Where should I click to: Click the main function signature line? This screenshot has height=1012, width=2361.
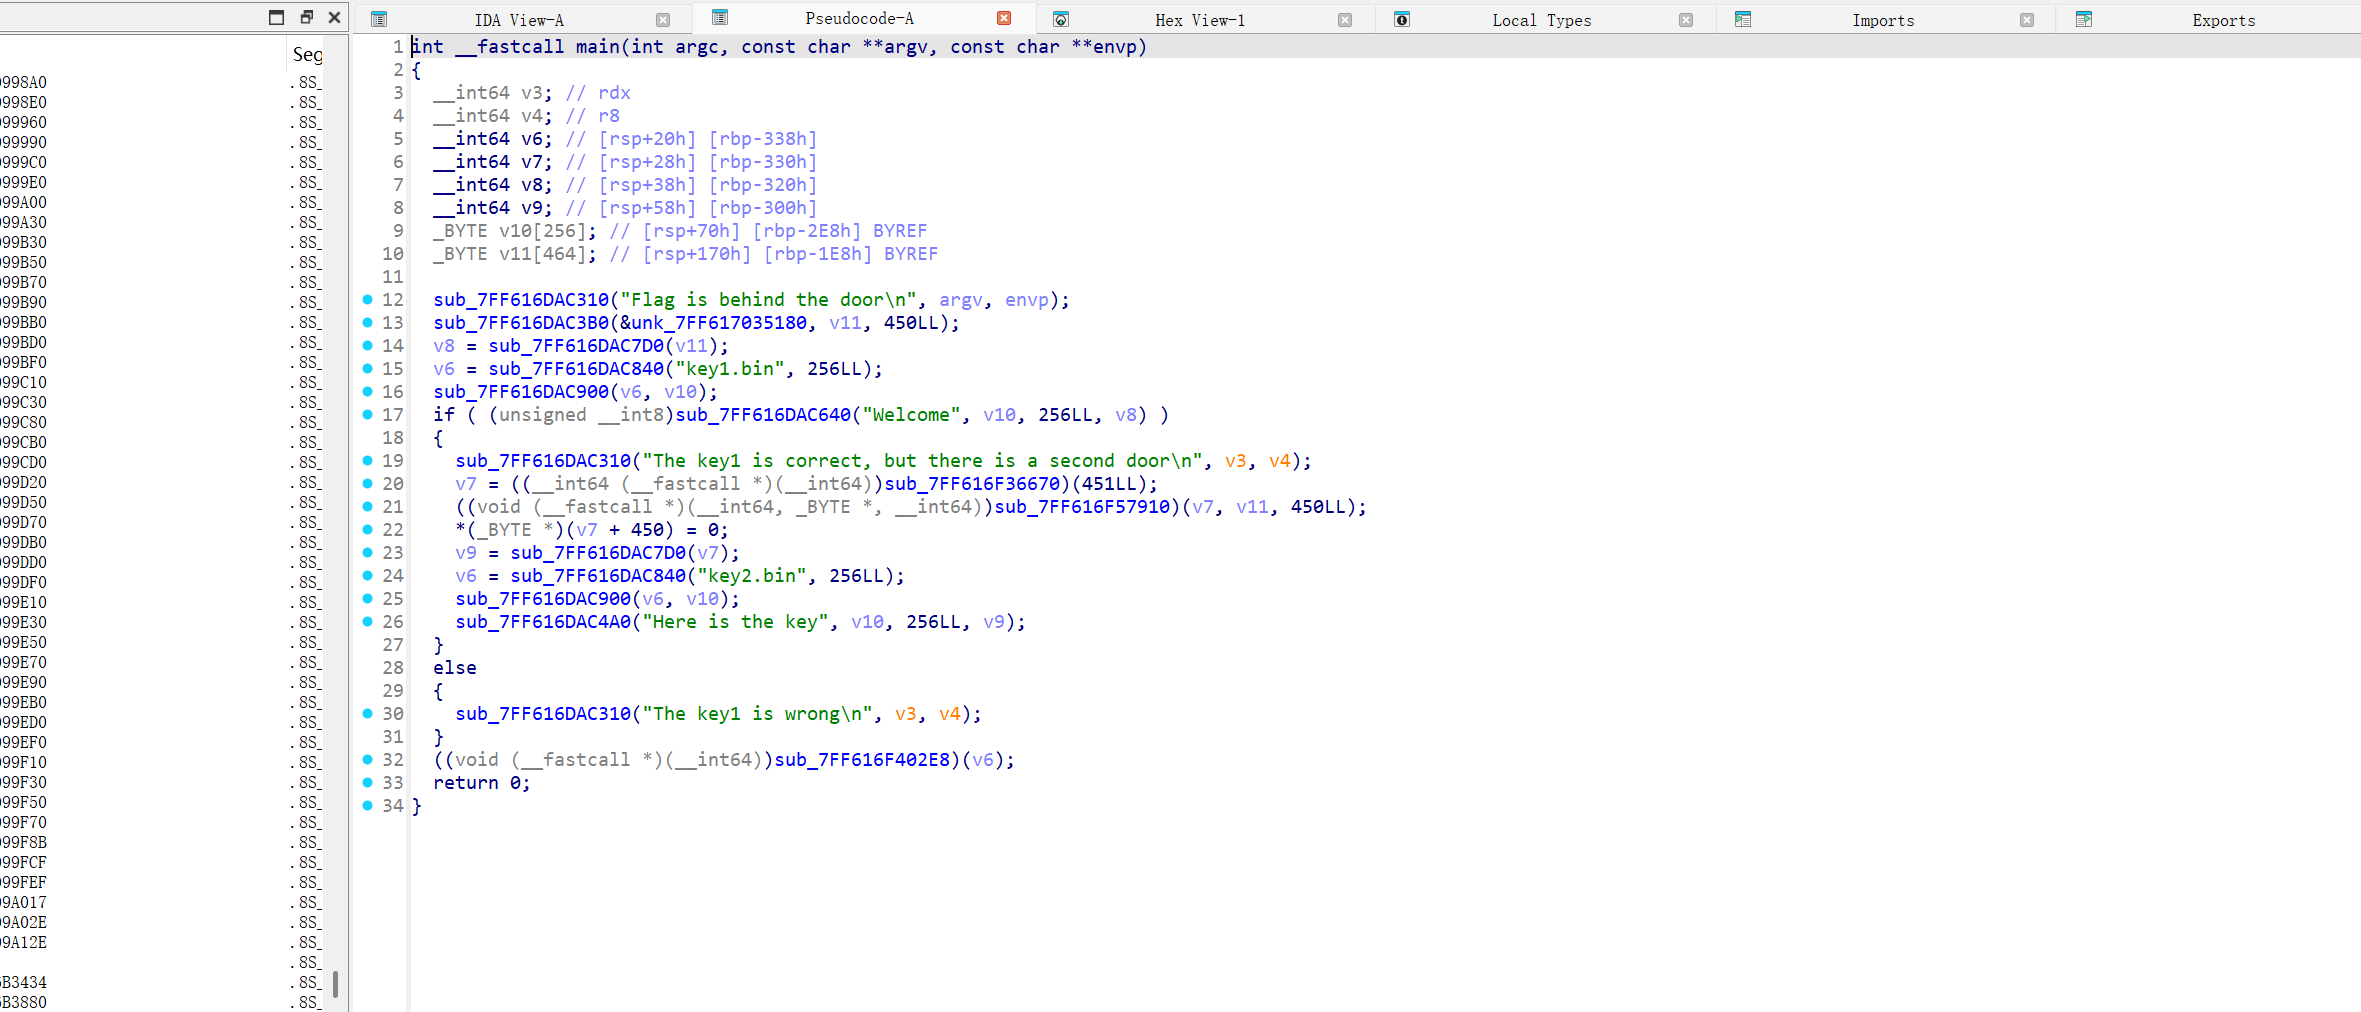coord(780,47)
